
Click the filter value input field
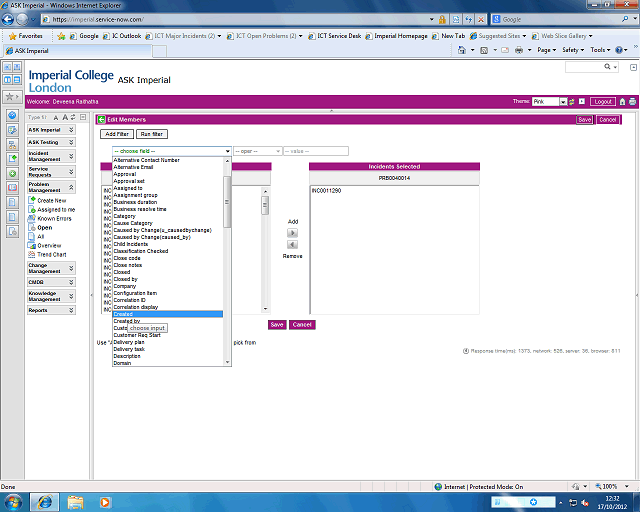pyautogui.click(x=315, y=151)
